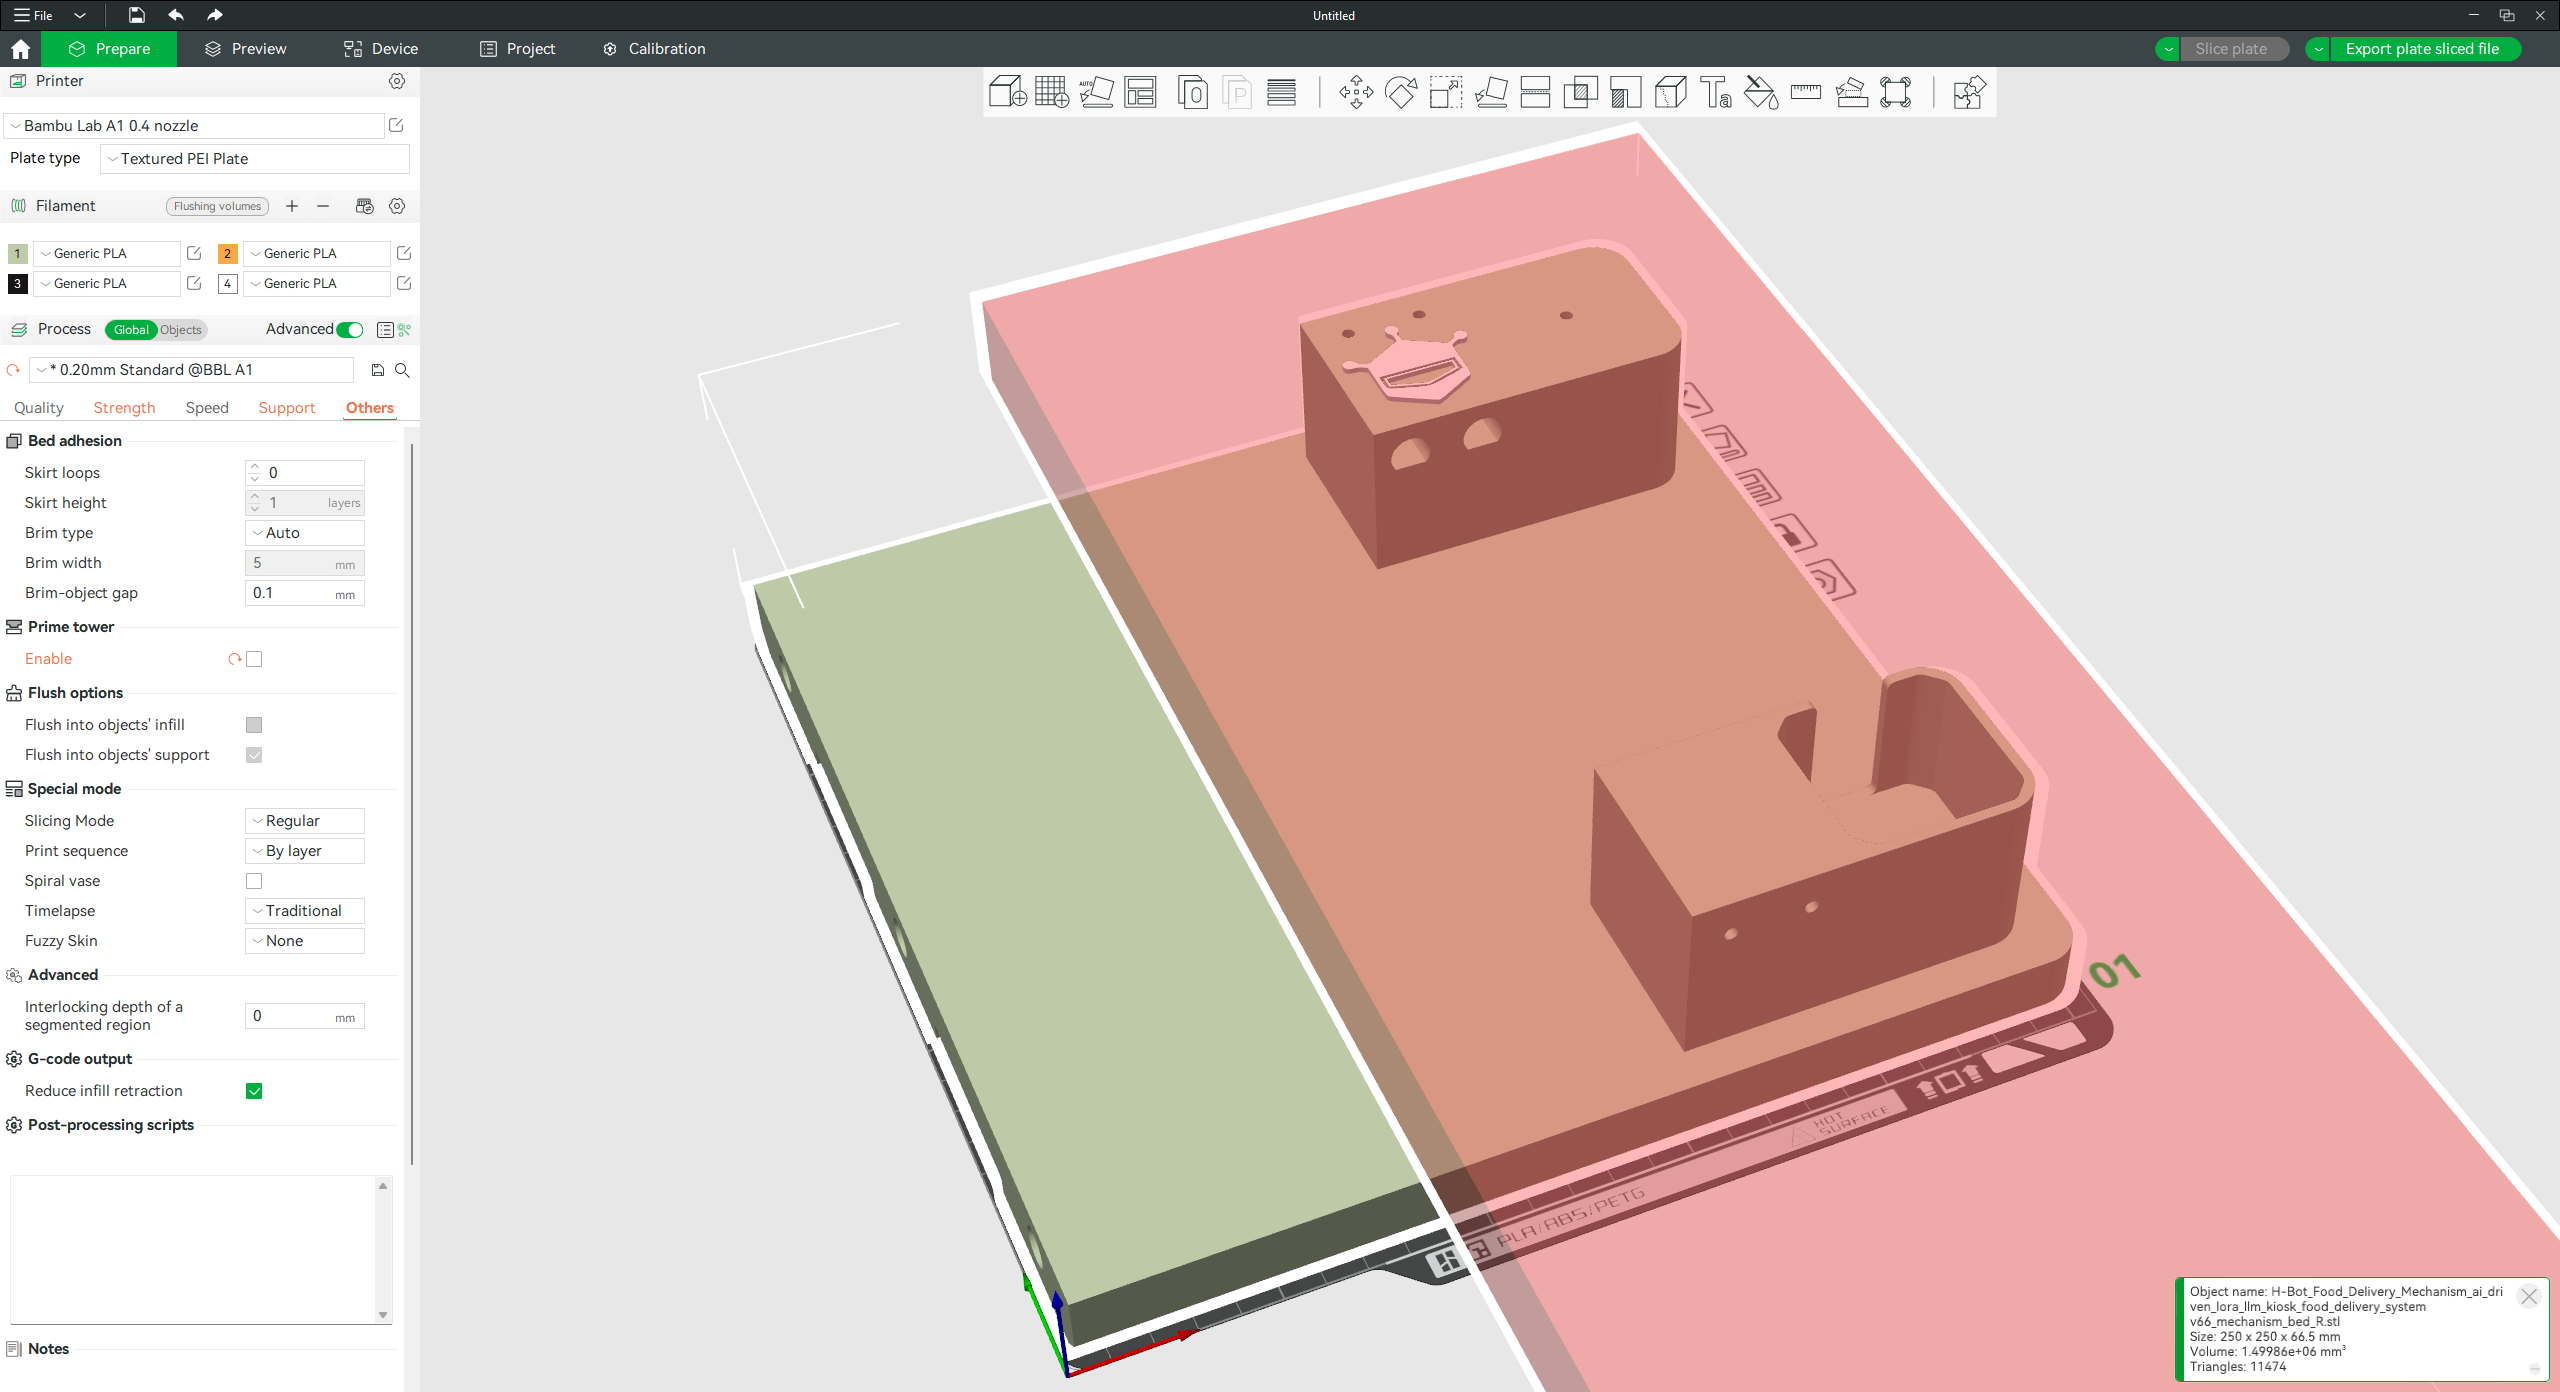Click the Arrange all objects icon
Screen dimensions: 2560x1392
pos(1141,92)
